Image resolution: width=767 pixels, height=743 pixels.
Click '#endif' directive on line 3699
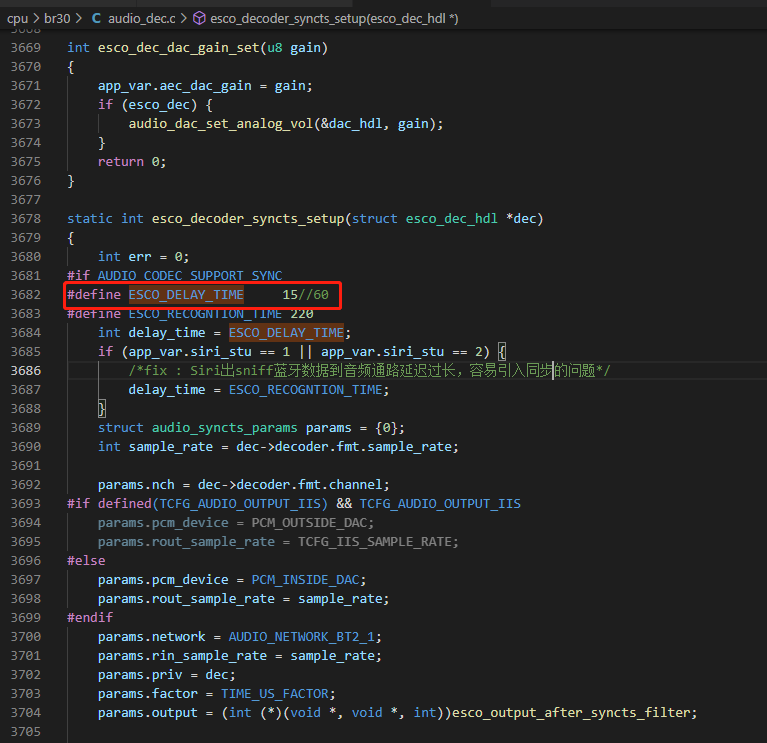tap(90, 618)
